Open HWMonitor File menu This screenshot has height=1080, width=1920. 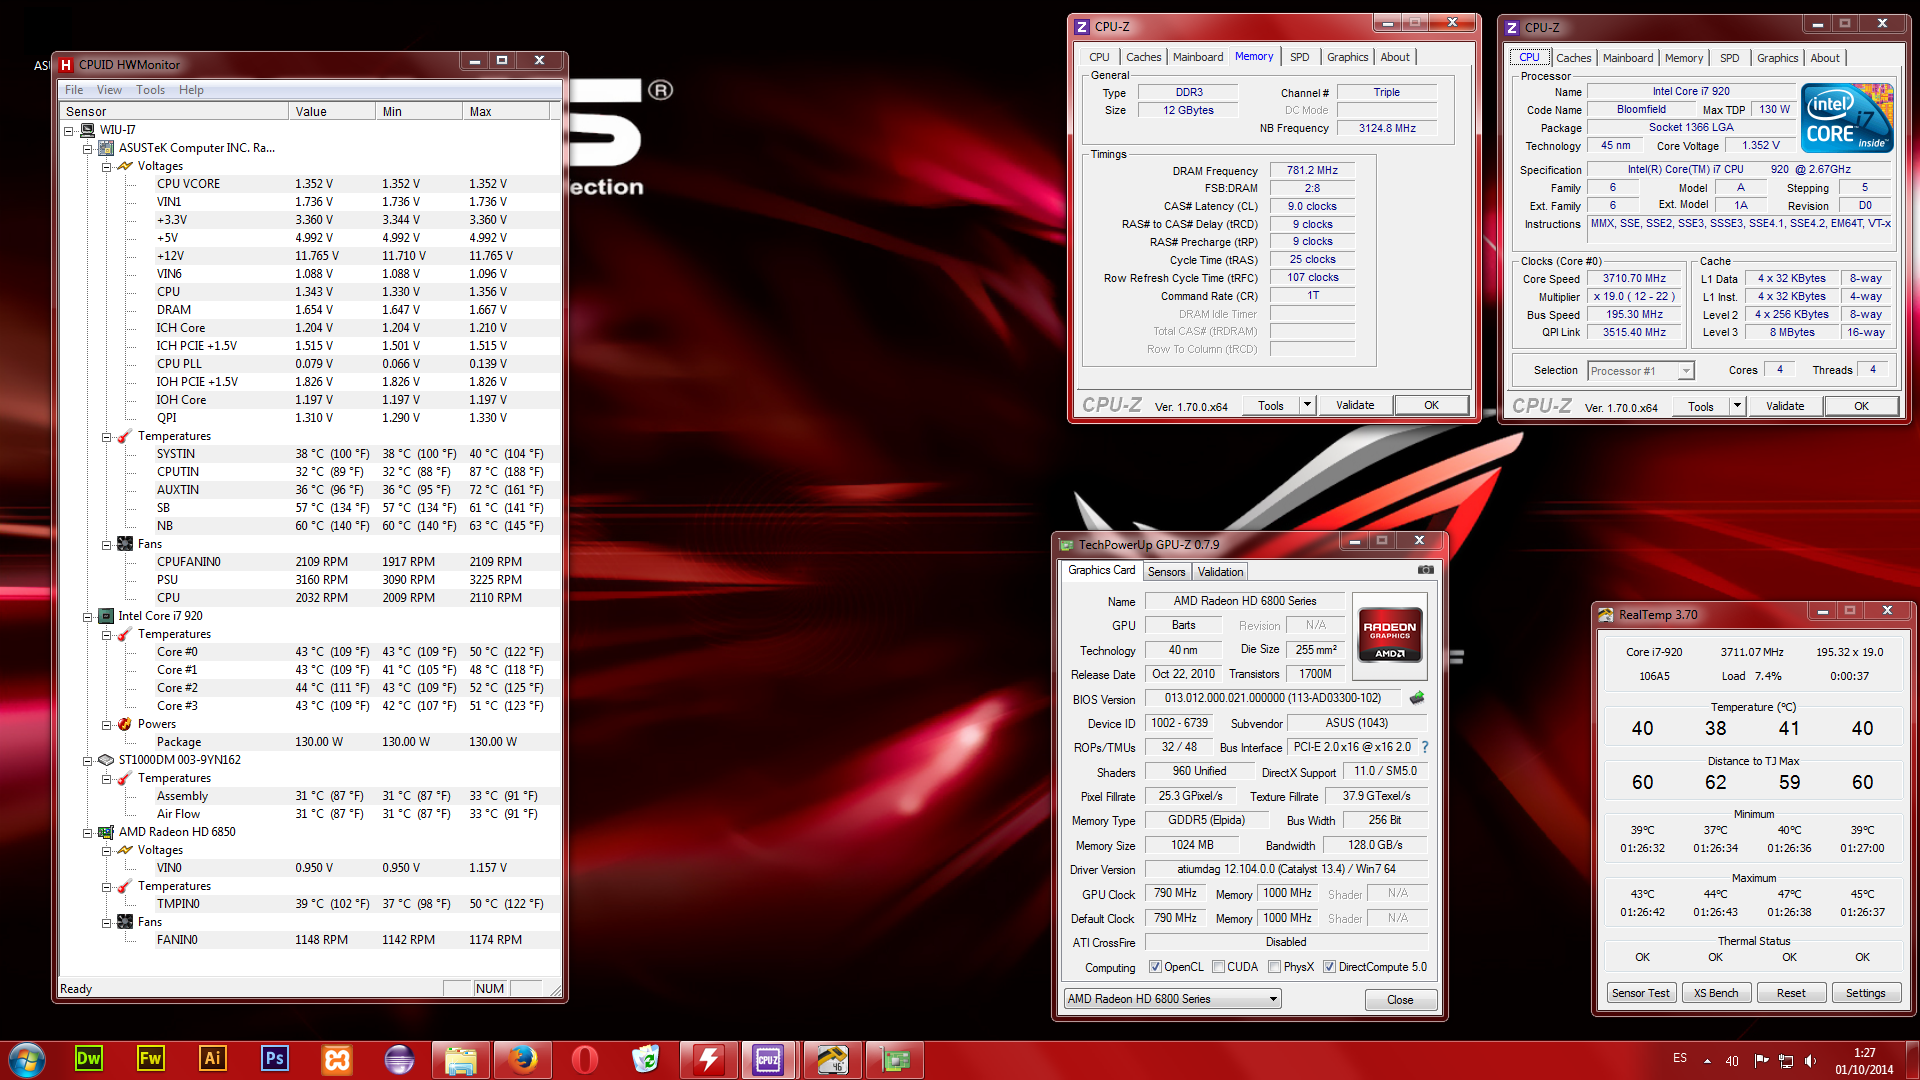click(74, 90)
